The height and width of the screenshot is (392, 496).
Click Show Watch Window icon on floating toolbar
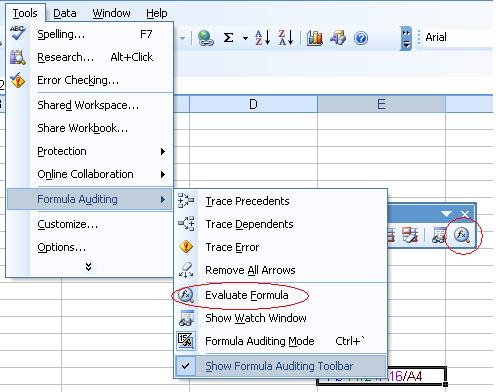(438, 235)
